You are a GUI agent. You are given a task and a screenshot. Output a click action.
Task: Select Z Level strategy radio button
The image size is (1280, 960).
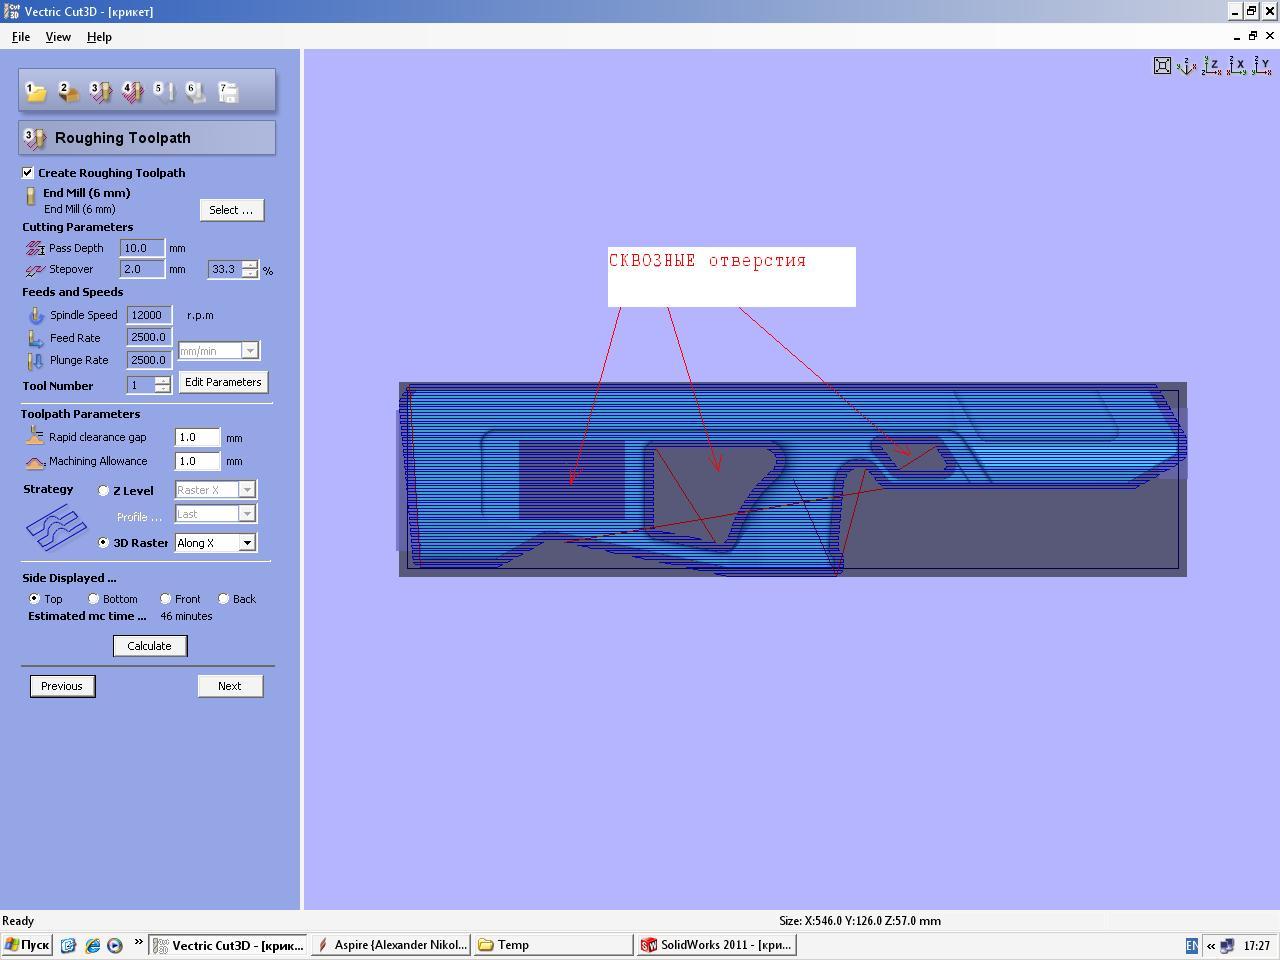[103, 491]
